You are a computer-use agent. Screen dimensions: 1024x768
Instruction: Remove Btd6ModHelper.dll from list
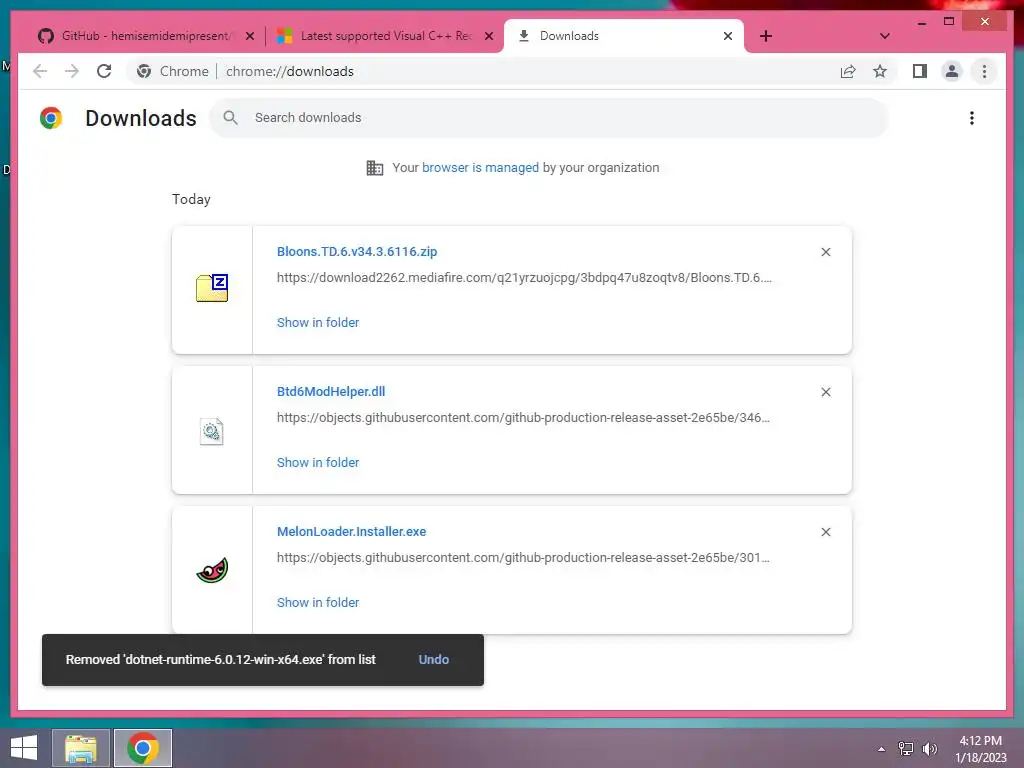pyautogui.click(x=825, y=392)
